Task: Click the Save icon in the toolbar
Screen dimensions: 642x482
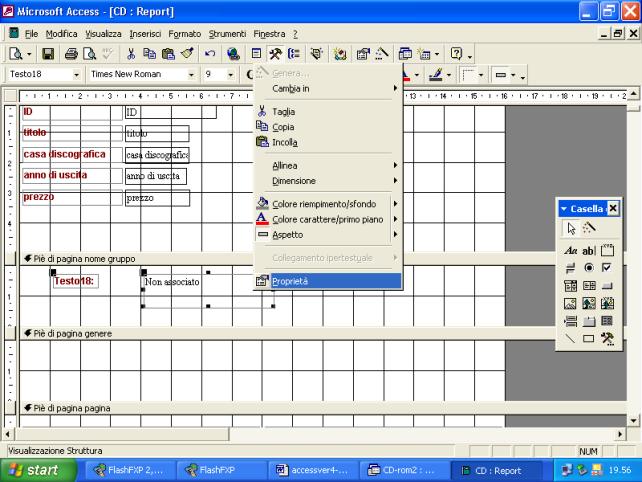Action: (x=48, y=53)
